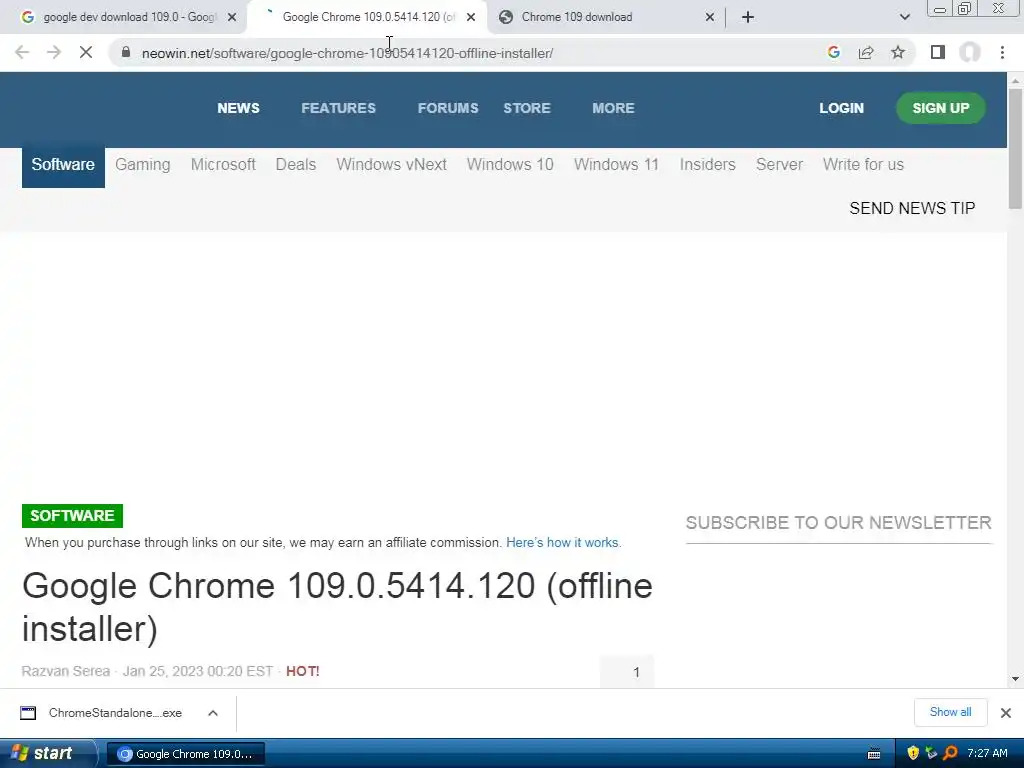1024x768 pixels.
Task: Select the 'Google Chrome 109.0.5414.120' tab
Action: [366, 17]
